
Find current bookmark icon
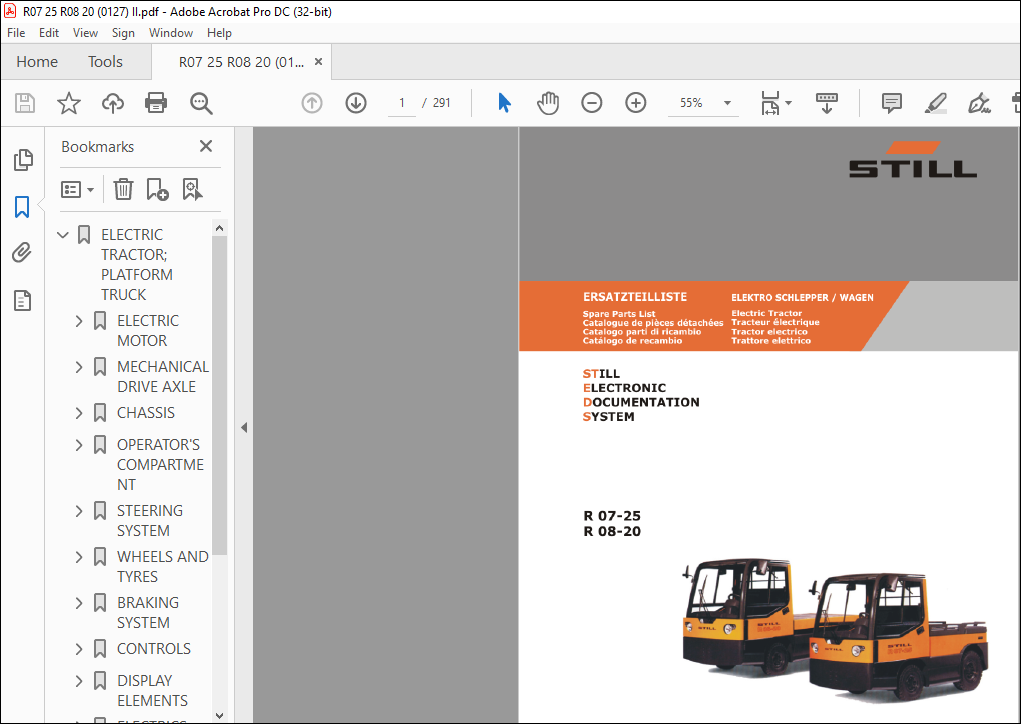click(193, 189)
